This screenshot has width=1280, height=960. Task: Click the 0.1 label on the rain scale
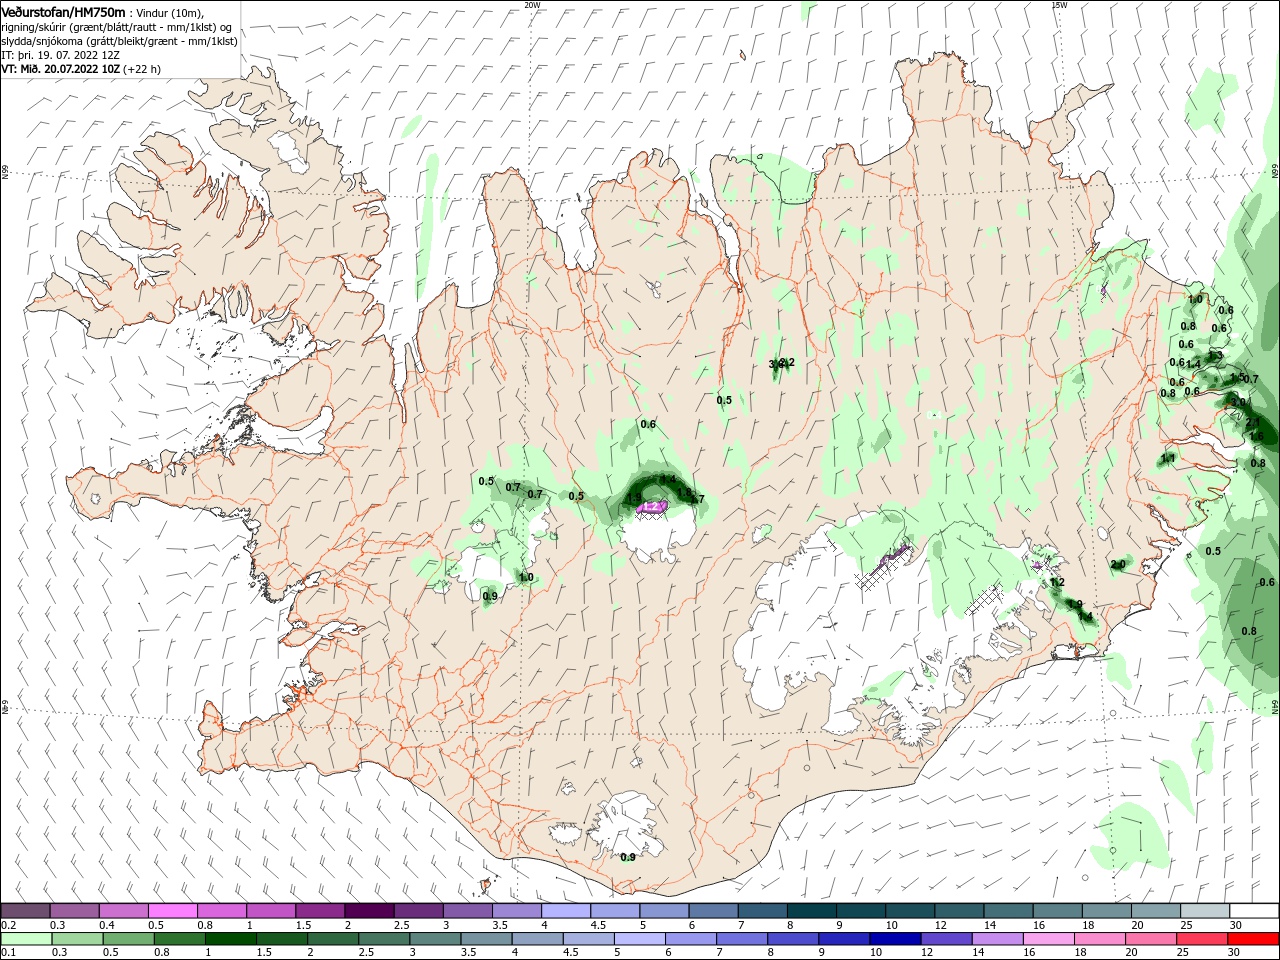(8, 953)
